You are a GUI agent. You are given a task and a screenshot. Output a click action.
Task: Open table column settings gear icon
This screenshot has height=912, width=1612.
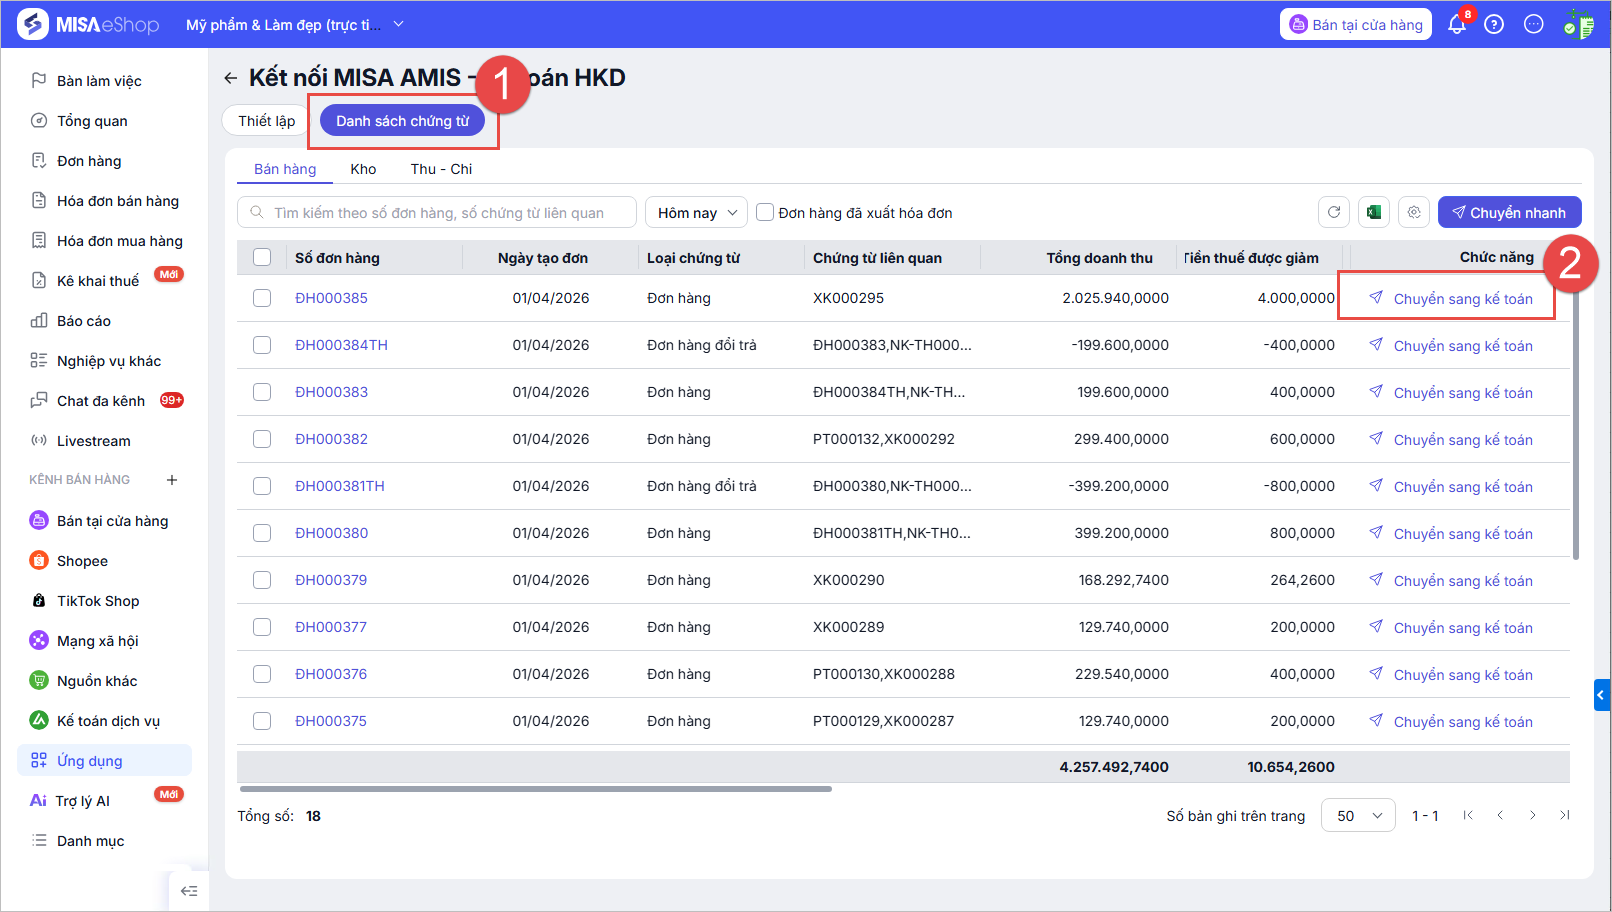point(1414,212)
